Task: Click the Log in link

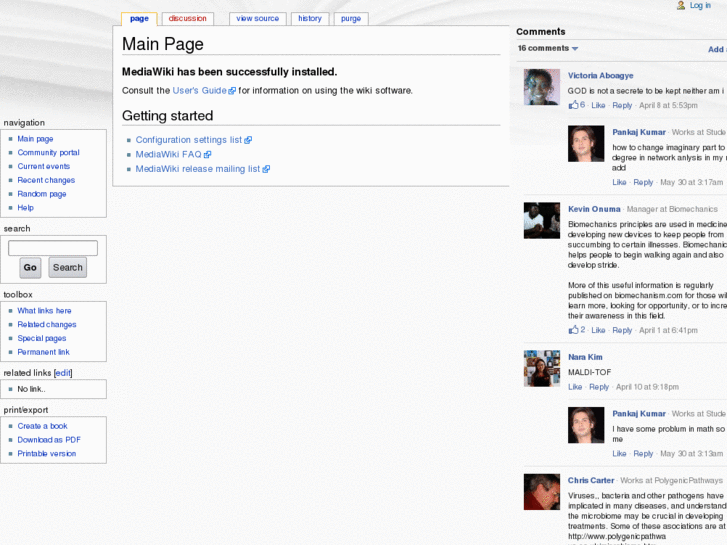Action: (x=700, y=6)
